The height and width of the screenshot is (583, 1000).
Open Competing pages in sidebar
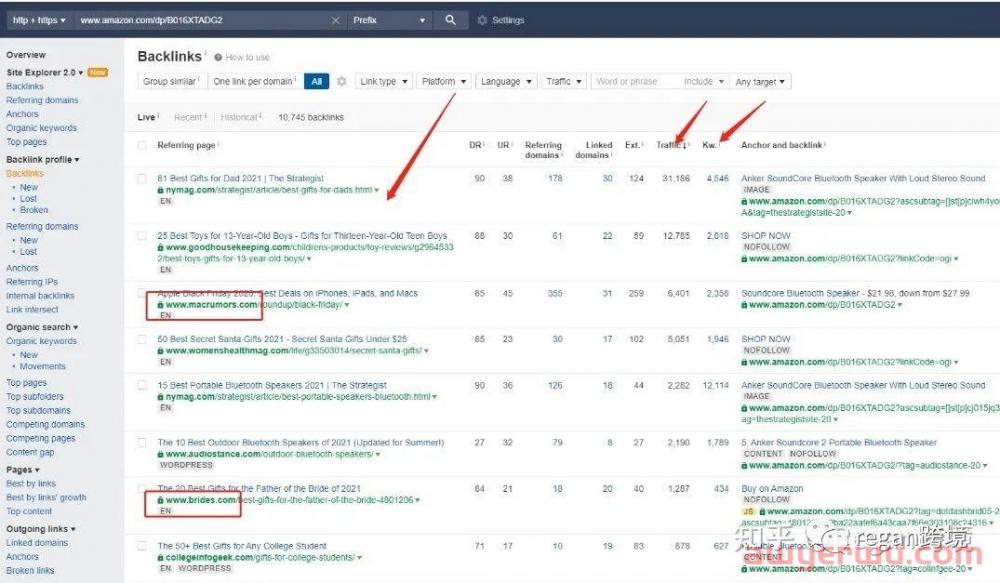tap(41, 438)
